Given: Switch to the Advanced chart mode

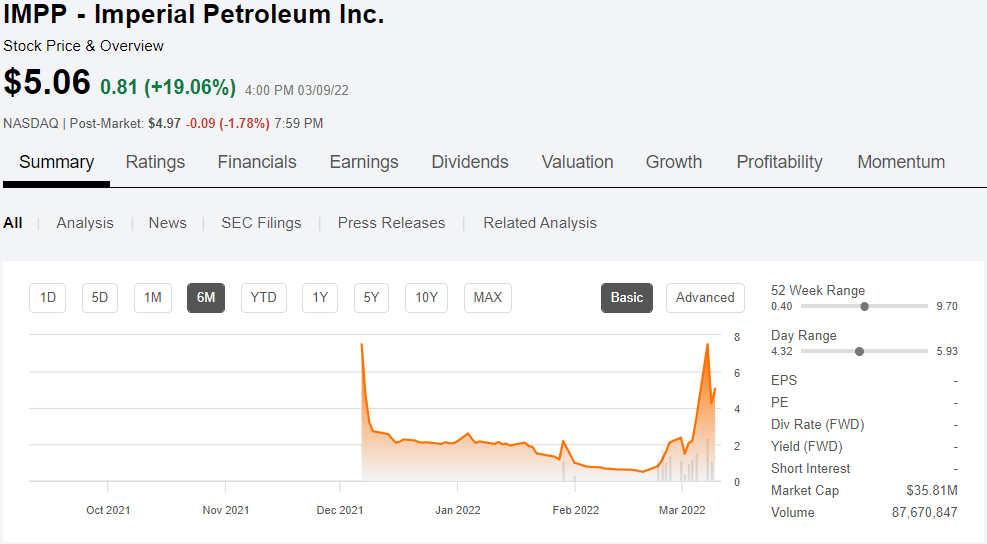Looking at the screenshot, I should [x=705, y=298].
